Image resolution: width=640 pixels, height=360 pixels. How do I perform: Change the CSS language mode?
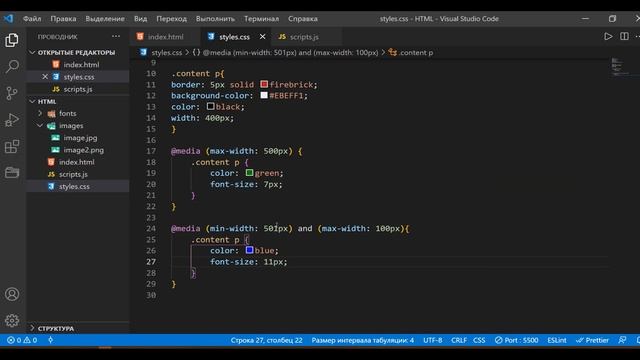click(479, 340)
